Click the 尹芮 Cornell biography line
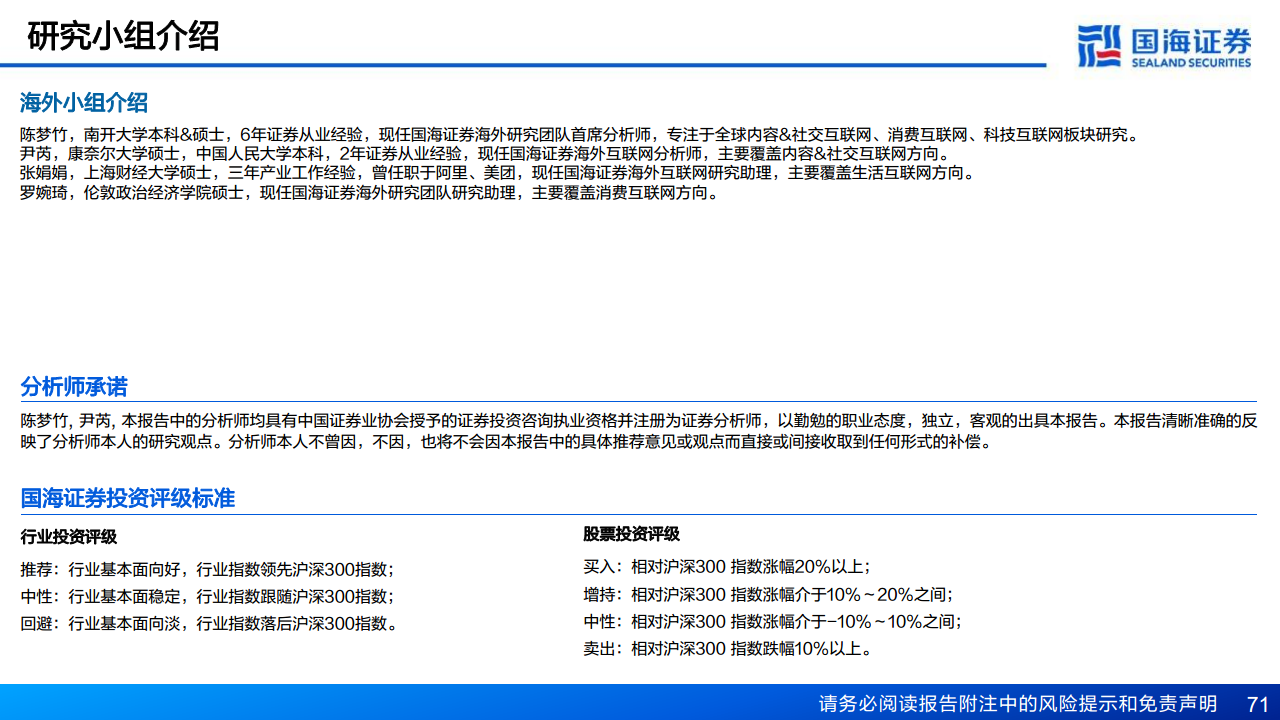Screen dimensions: 1280x720 (485, 154)
